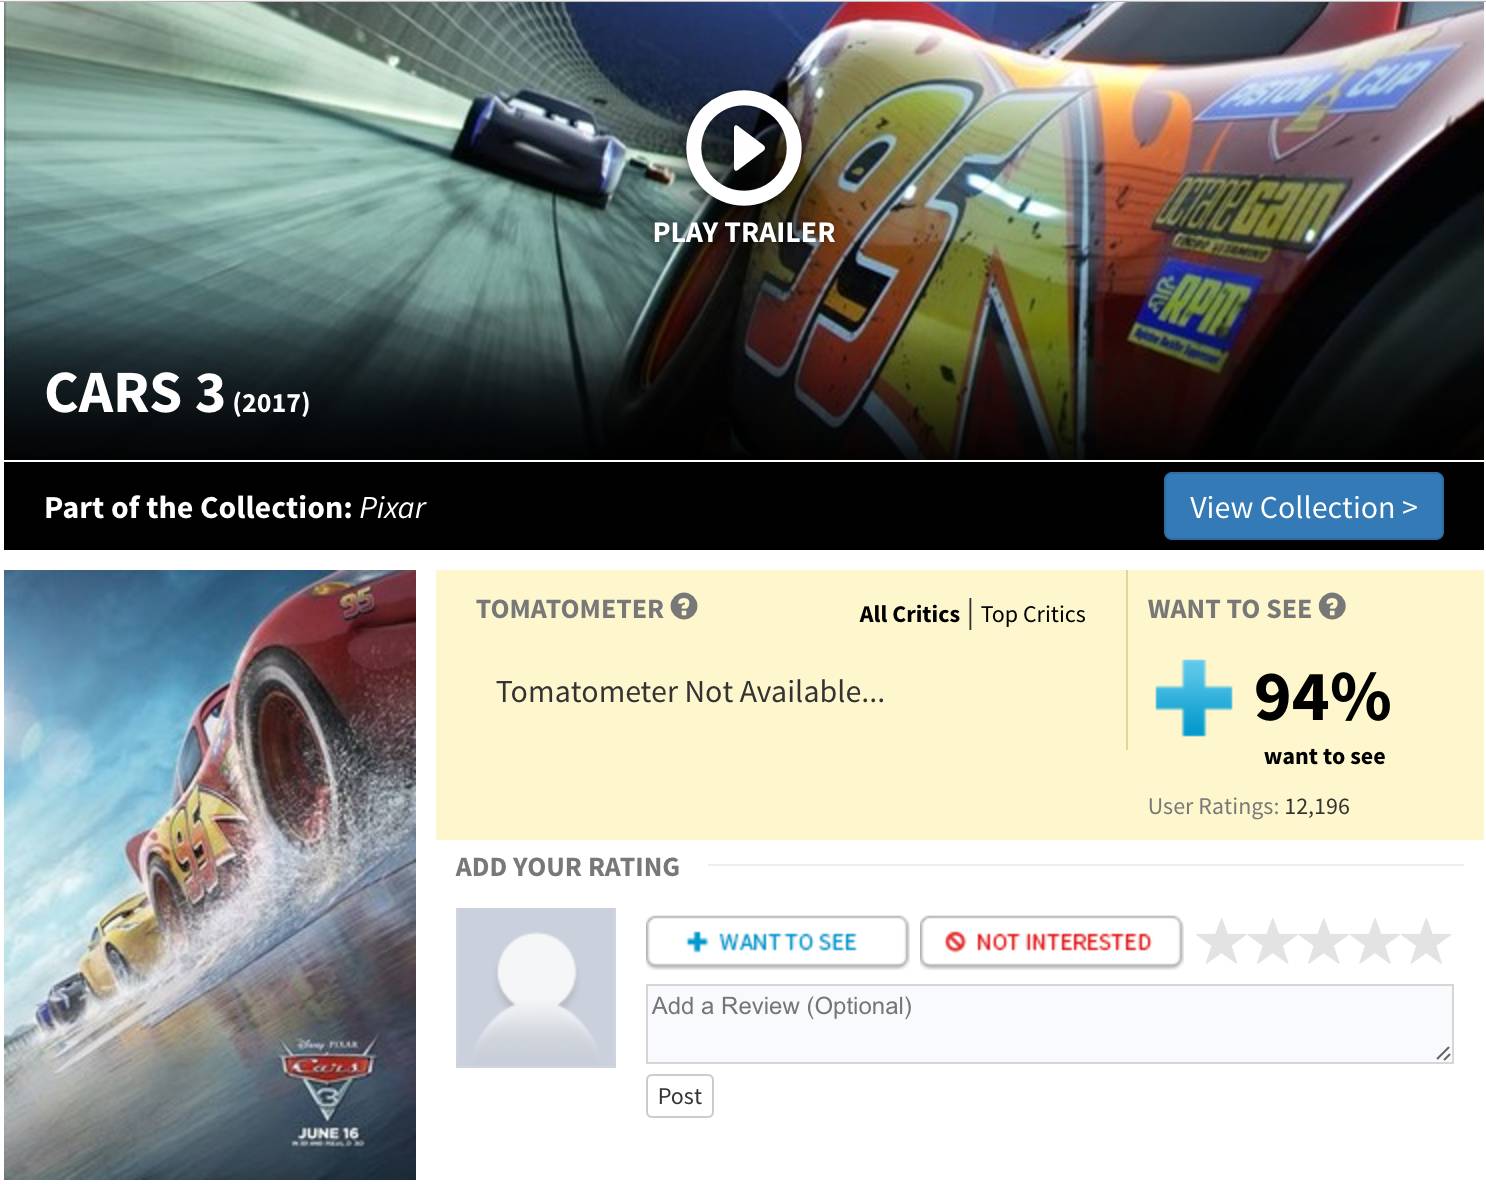Screen dimensions: 1486x1194
Task: Rate the movie two stars
Action: [1272, 942]
